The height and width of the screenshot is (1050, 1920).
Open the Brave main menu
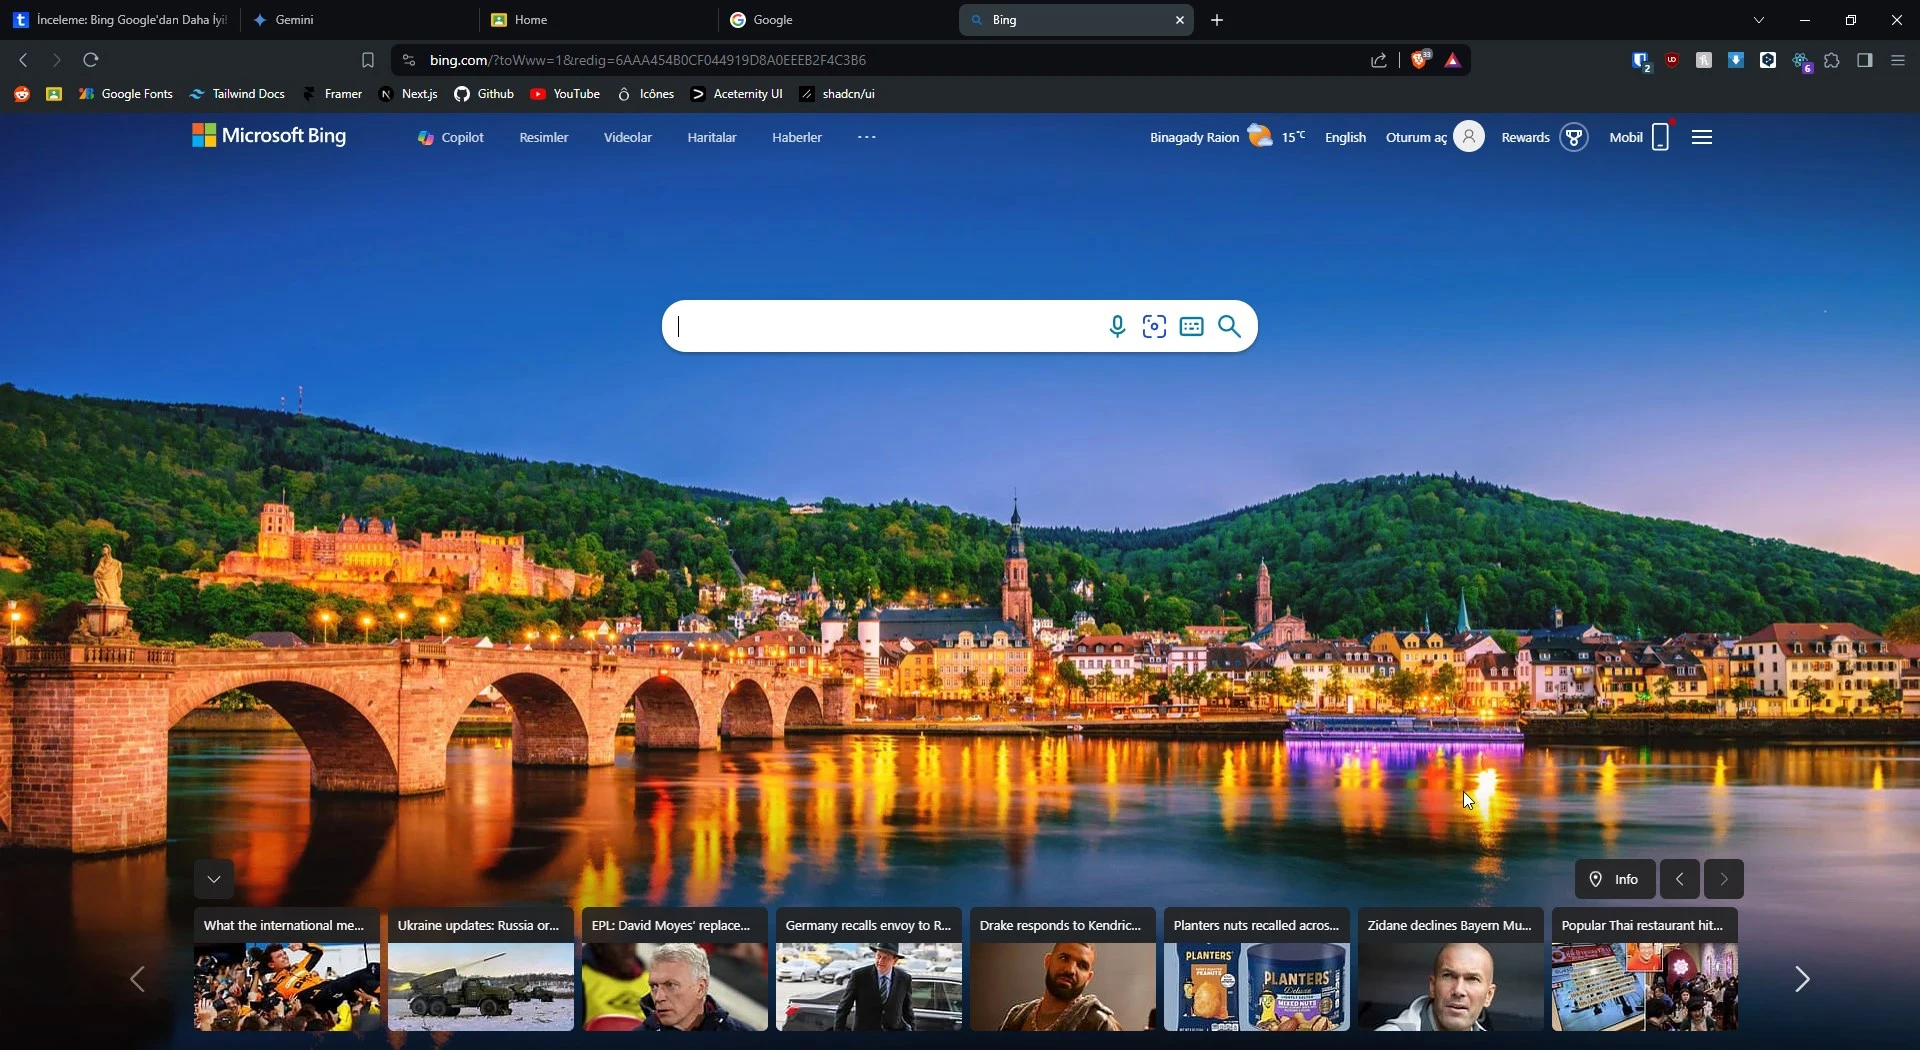[1898, 61]
